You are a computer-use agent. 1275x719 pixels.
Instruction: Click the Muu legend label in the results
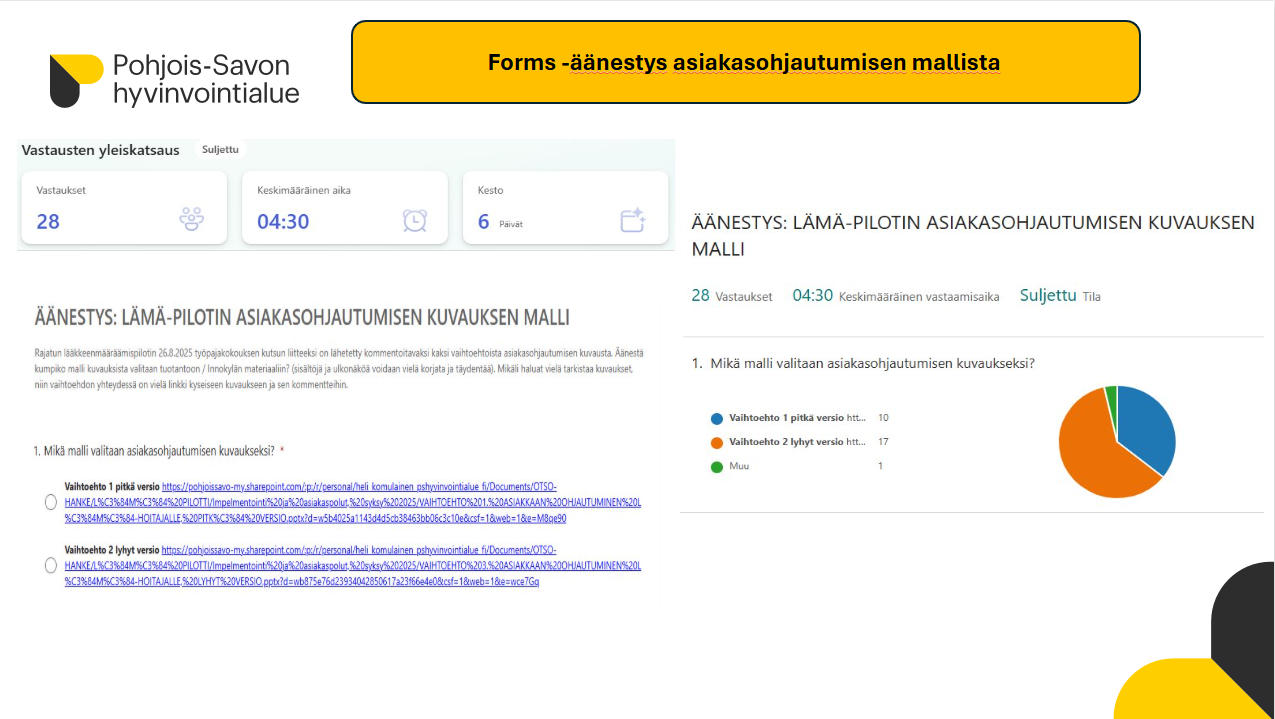coord(739,466)
